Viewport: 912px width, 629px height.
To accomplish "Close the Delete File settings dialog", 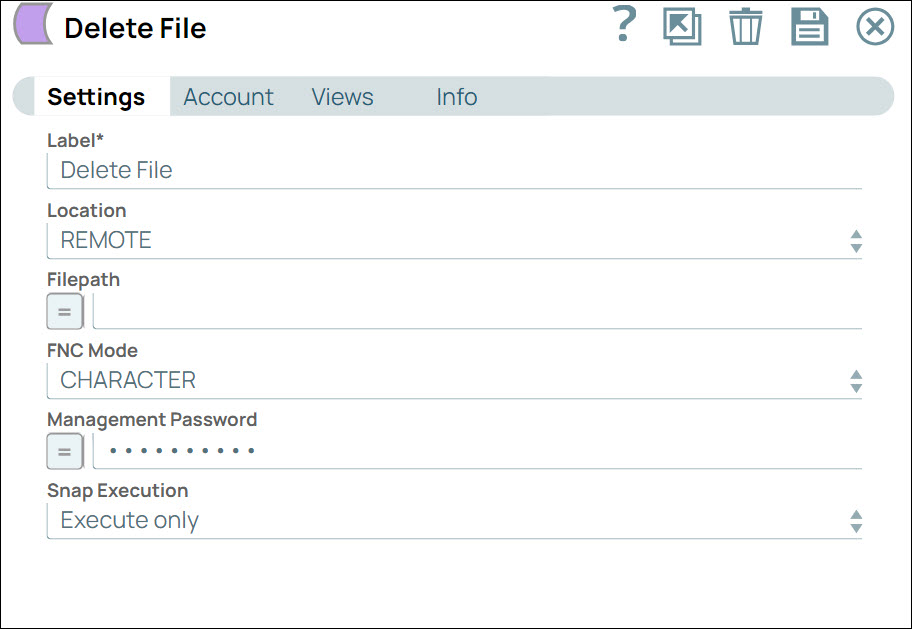I will 874,27.
